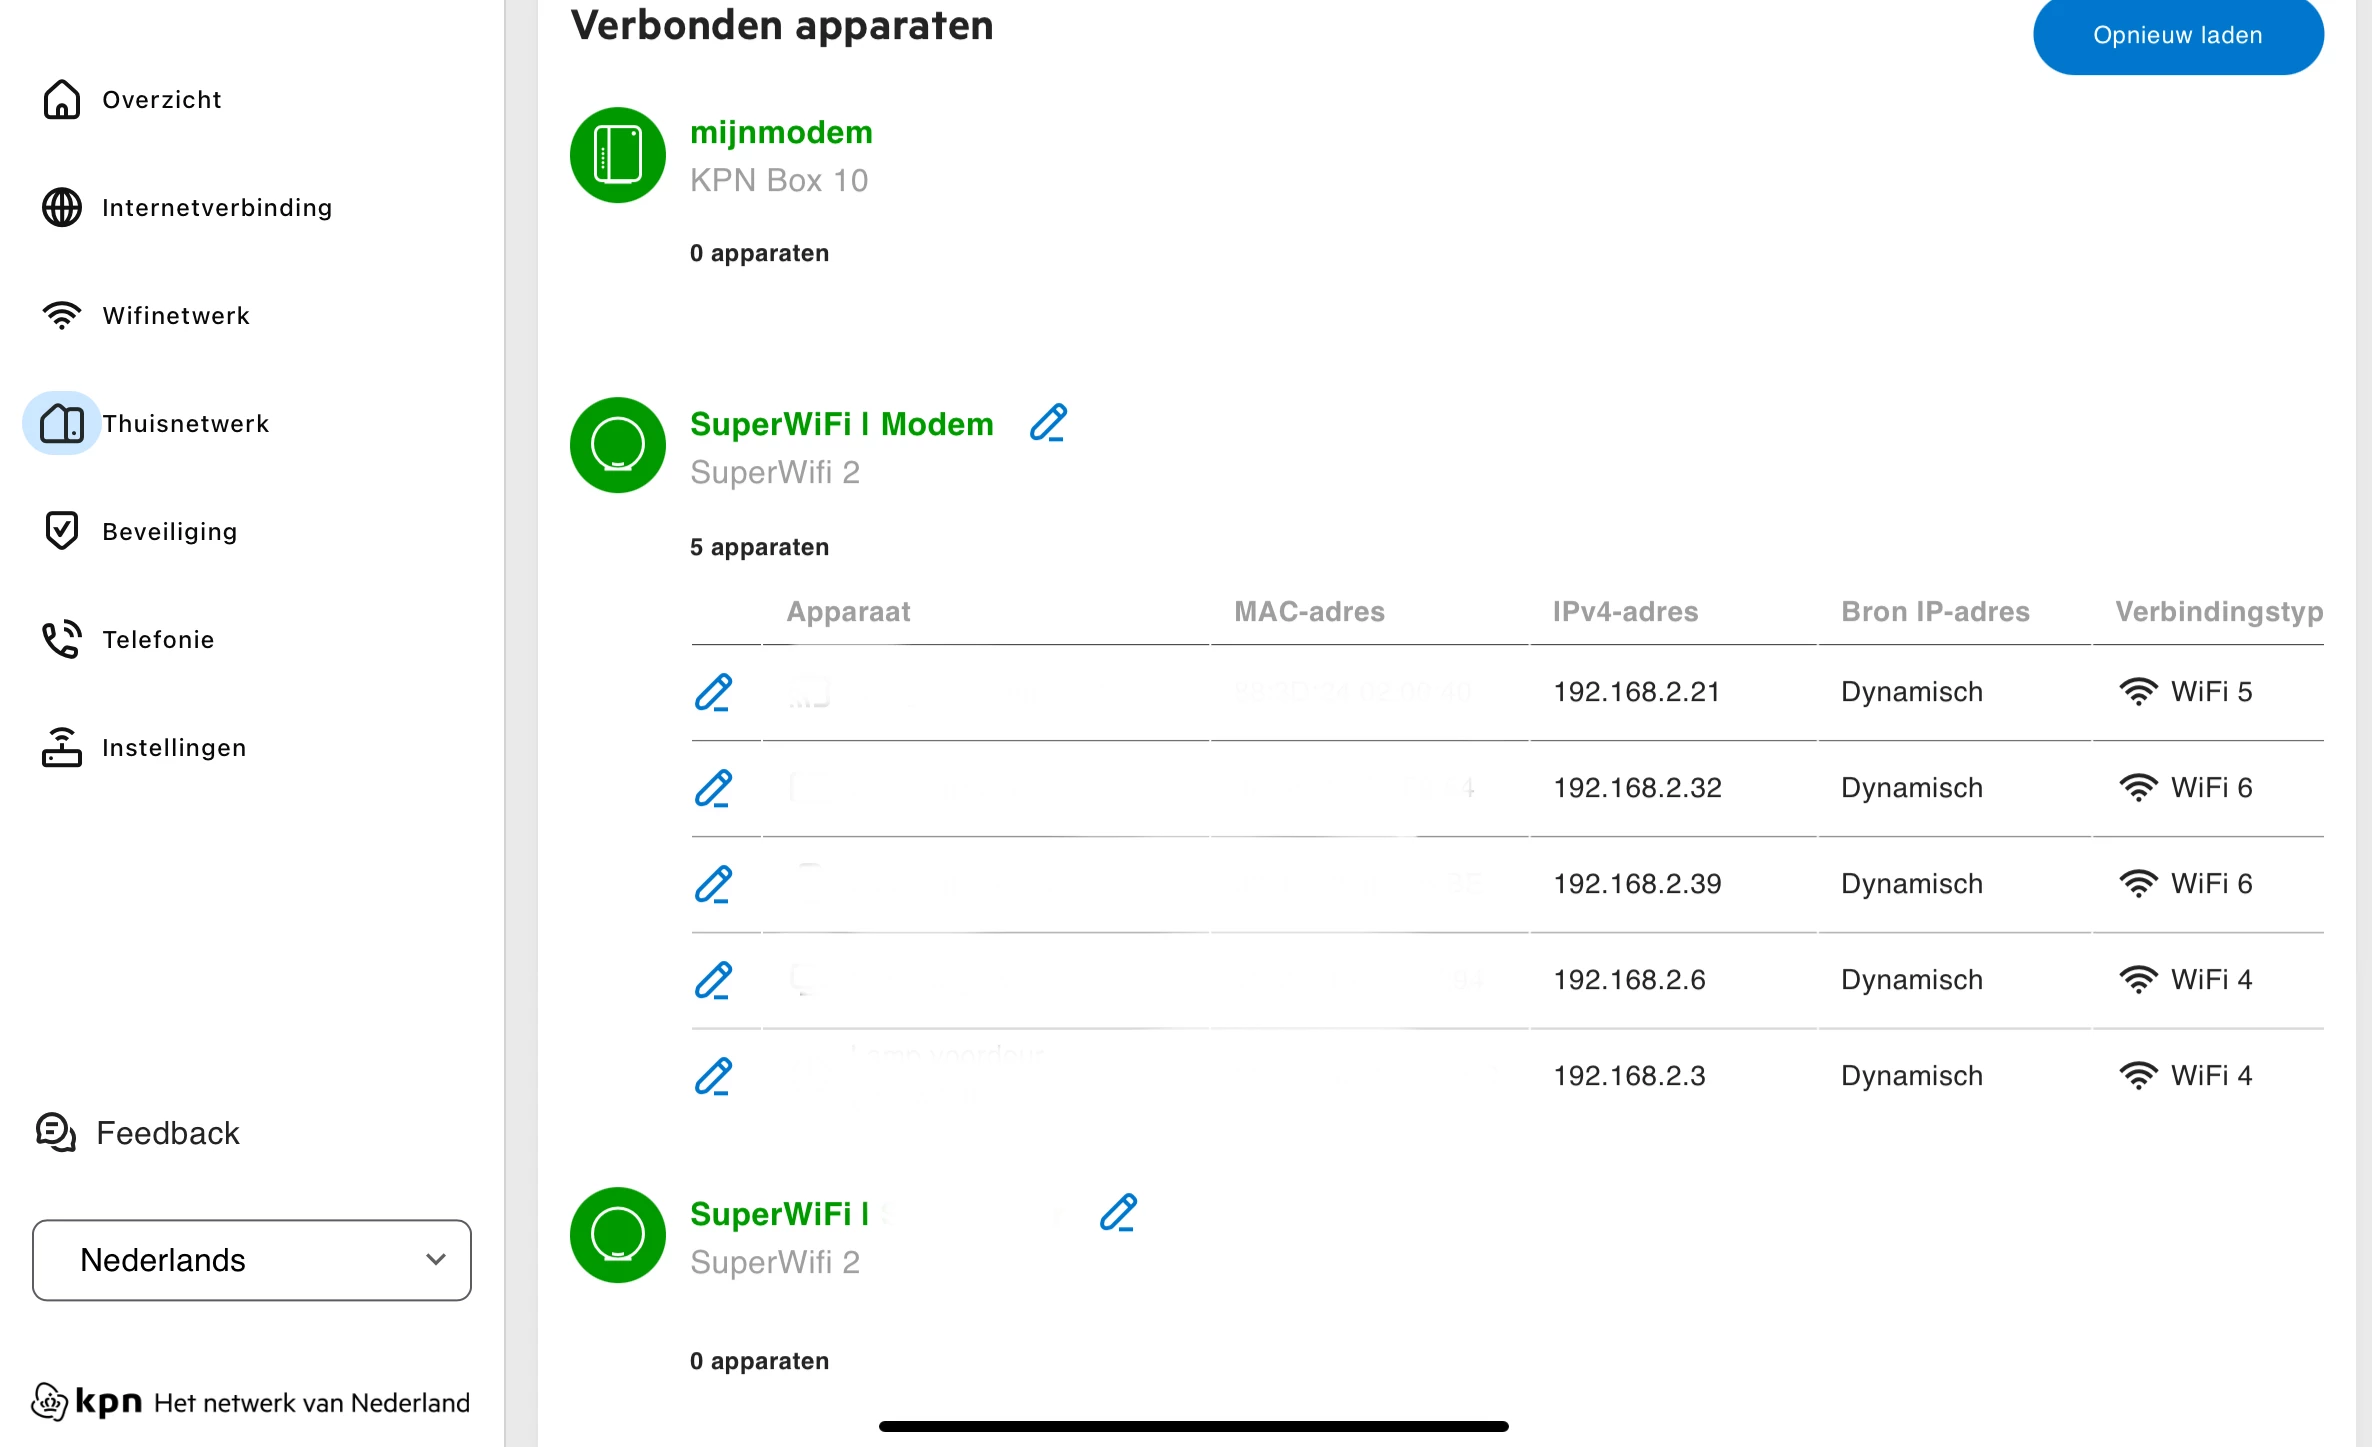Screen dimensions: 2372x1447
Task: Click the green SuperWiFi I Modem circle icon
Action: [618, 445]
